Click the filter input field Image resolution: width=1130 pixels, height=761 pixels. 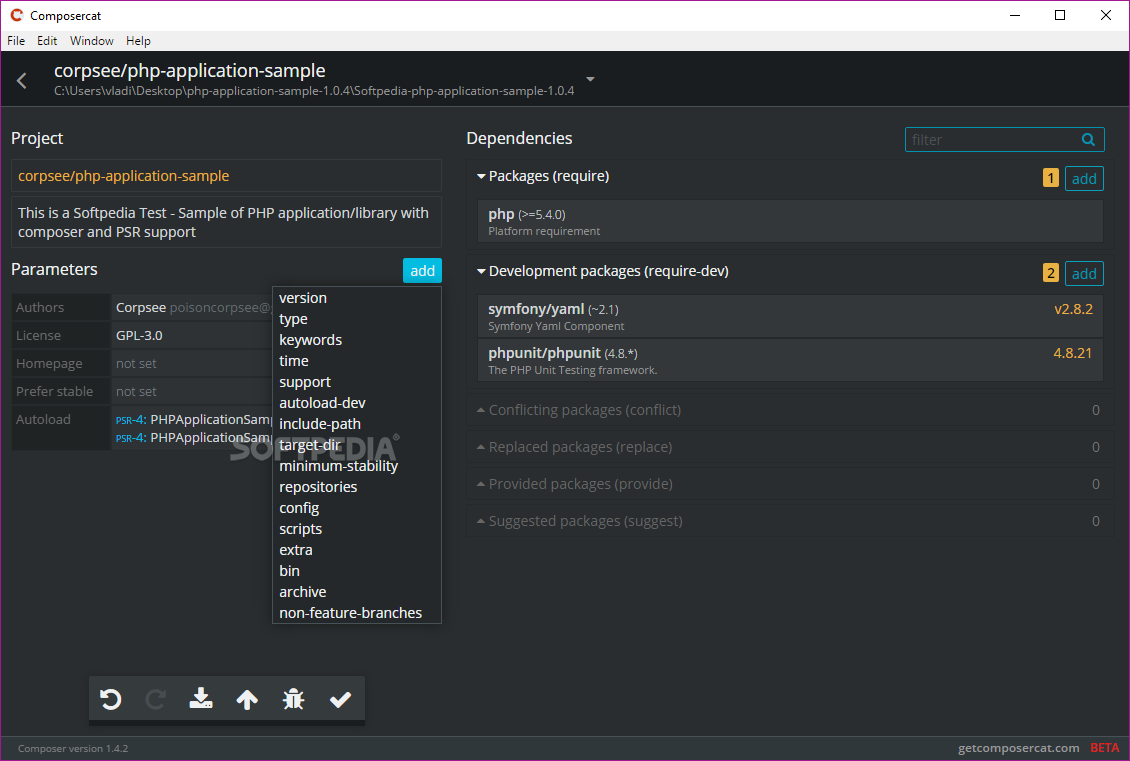pyautogui.click(x=1005, y=140)
